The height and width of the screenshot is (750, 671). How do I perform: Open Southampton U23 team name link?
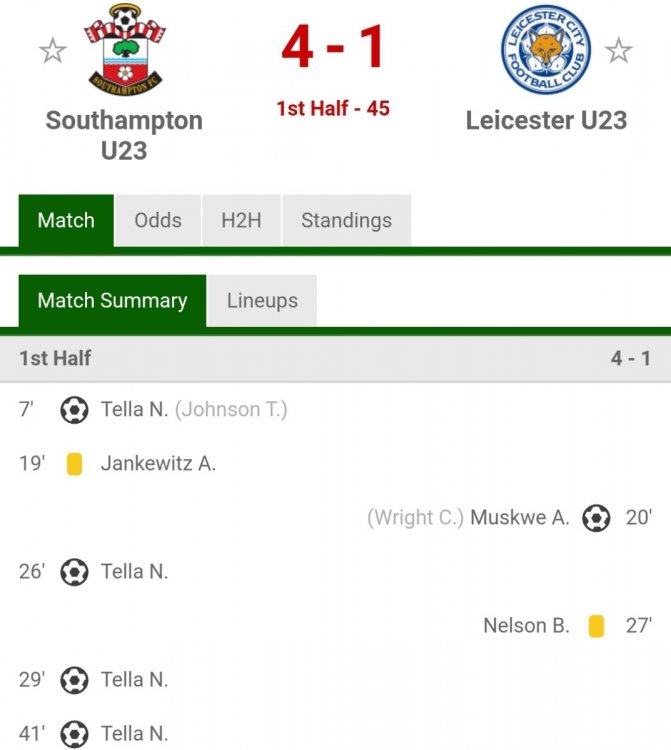pyautogui.click(x=124, y=135)
